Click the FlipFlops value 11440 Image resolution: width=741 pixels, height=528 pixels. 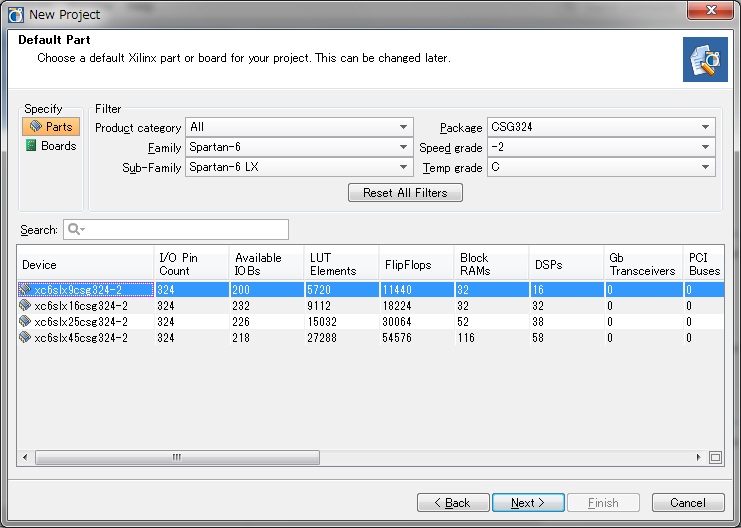(397, 289)
